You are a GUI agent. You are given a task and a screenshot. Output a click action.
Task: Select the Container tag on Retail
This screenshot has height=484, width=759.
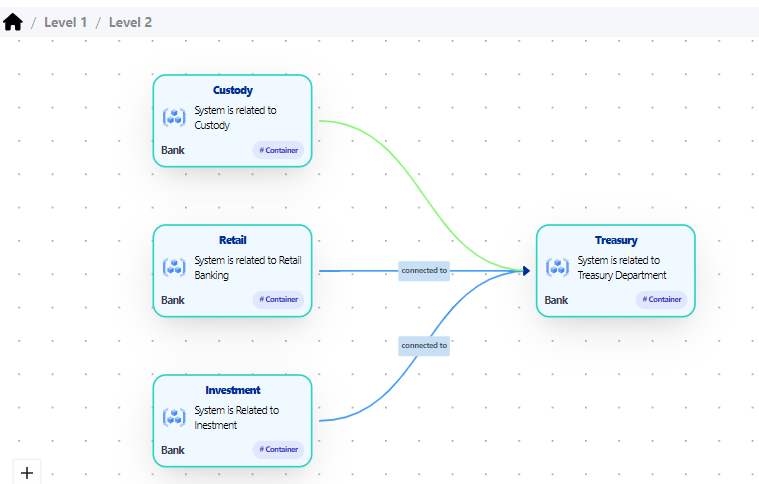point(278,299)
